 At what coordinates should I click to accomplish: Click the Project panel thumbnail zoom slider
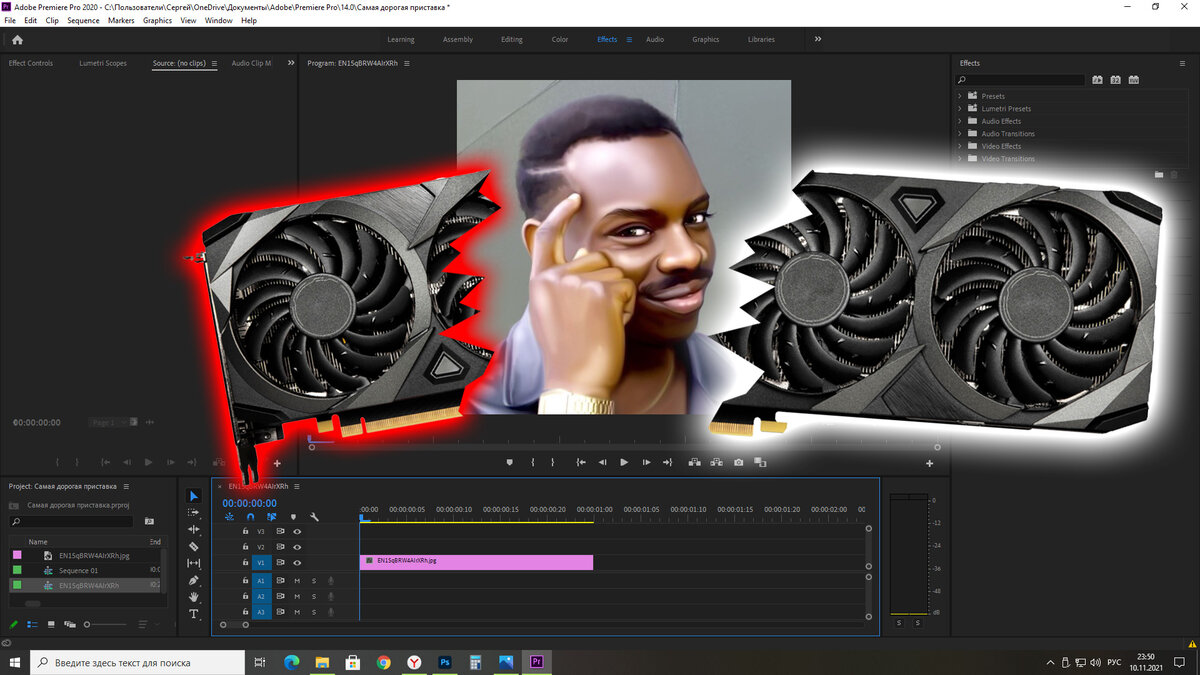tap(105, 624)
